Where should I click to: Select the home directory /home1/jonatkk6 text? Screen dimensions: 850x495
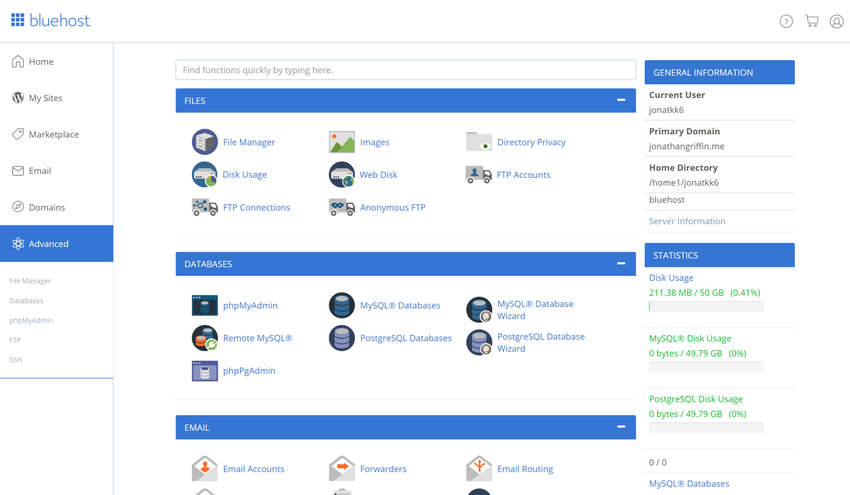pos(684,183)
